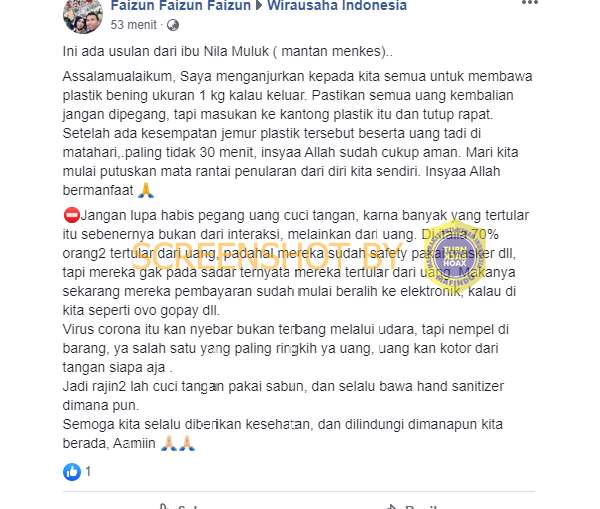Open Faizun Faizun Faizun's profile link
Image resolution: width=600 pixels, height=509 pixels.
[x=181, y=6]
